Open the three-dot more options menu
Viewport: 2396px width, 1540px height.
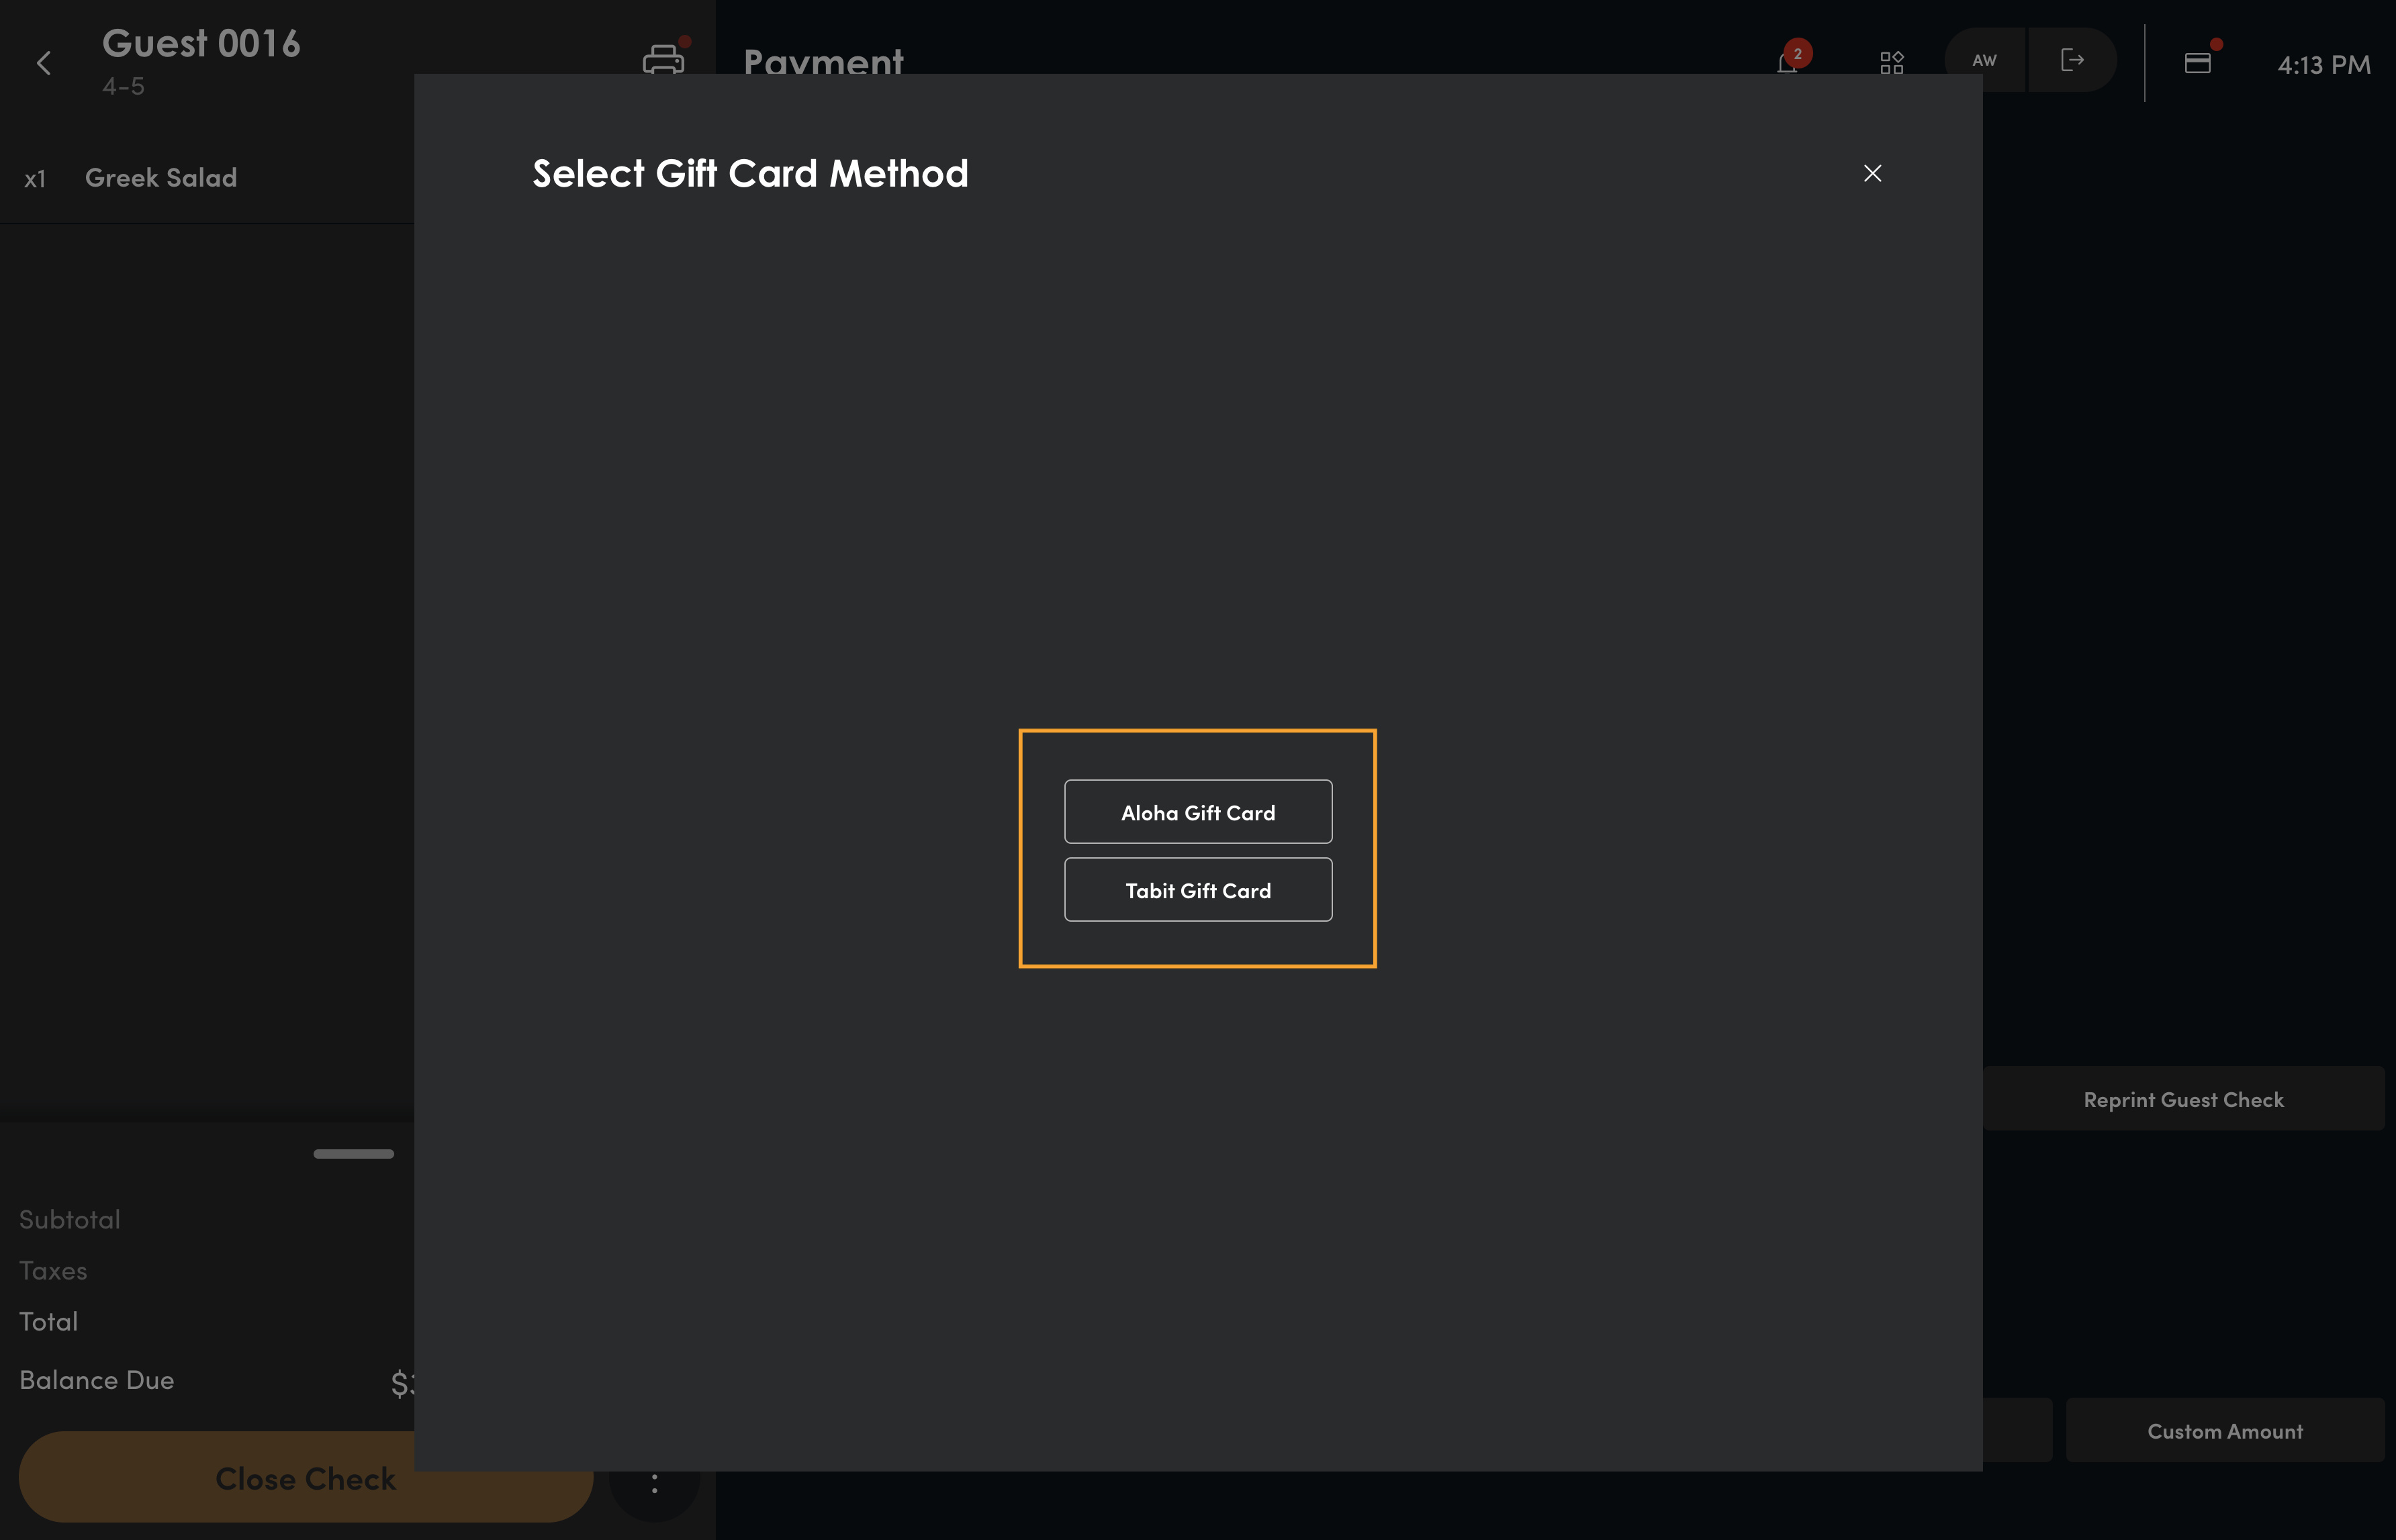655,1484
